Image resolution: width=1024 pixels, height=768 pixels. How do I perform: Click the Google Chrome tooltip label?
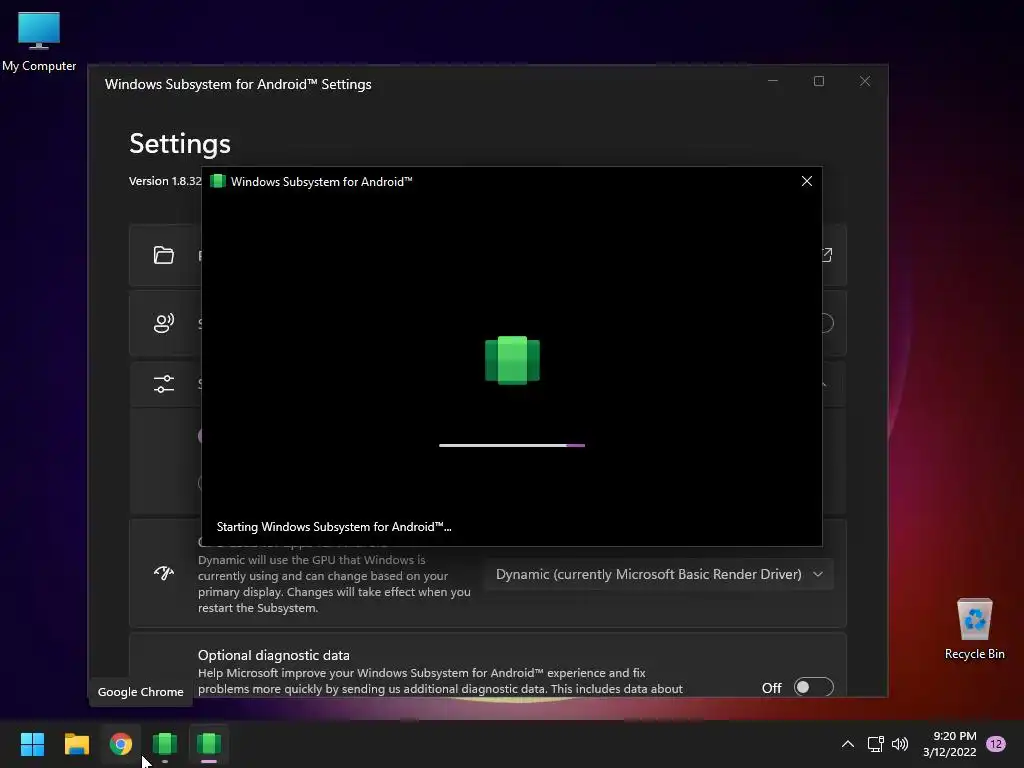coord(140,692)
